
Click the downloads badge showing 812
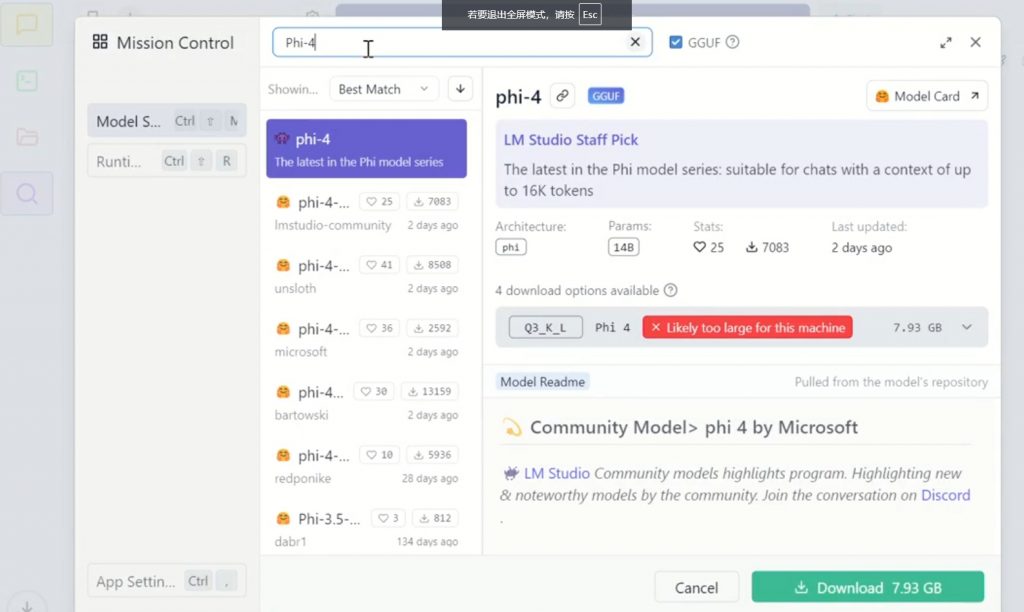(x=436, y=518)
